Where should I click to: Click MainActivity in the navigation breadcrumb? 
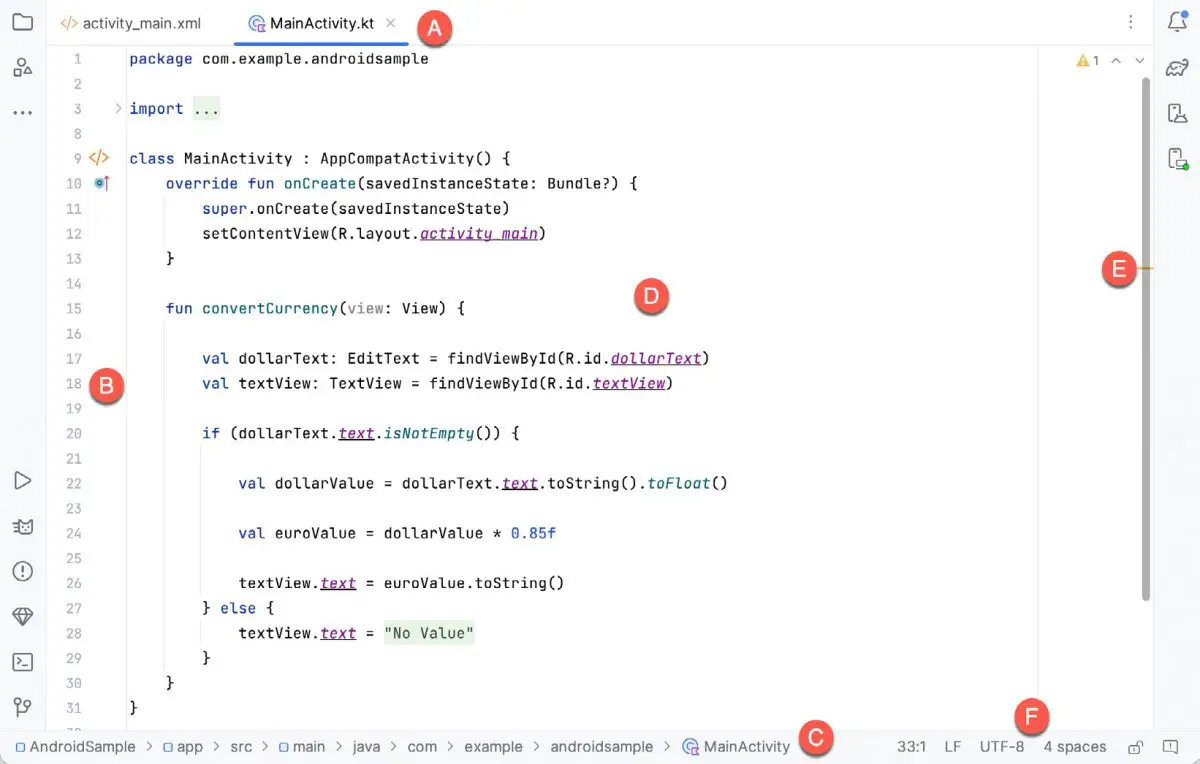pyautogui.click(x=736, y=747)
